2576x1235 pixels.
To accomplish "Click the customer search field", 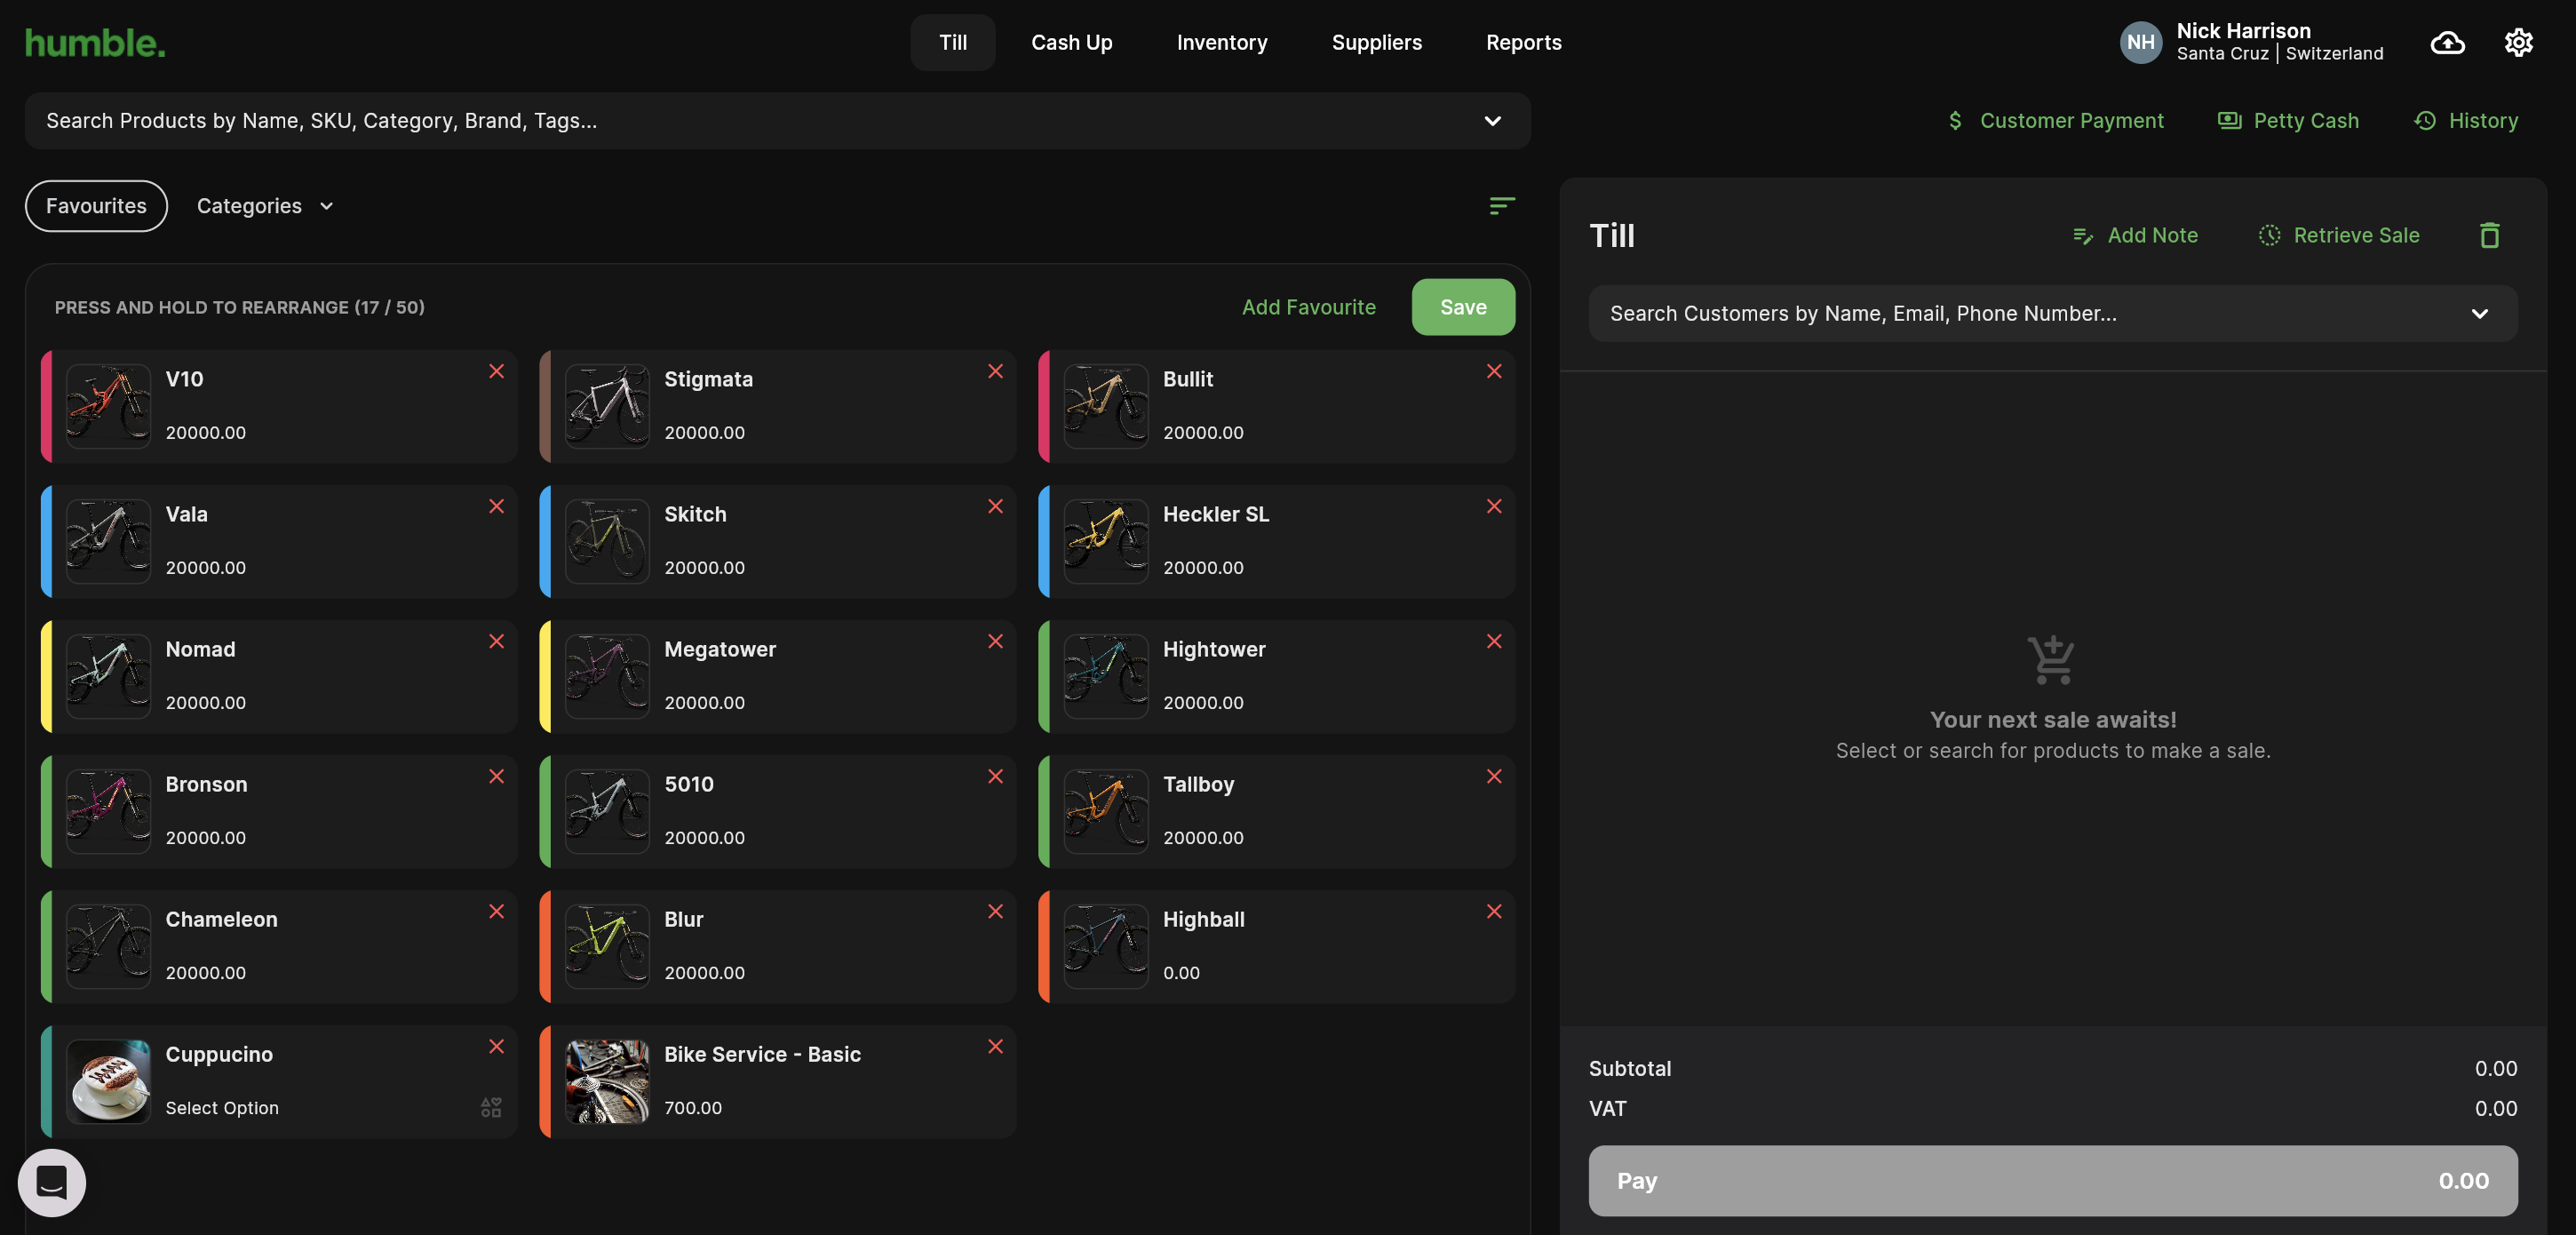I will pos(2052,314).
